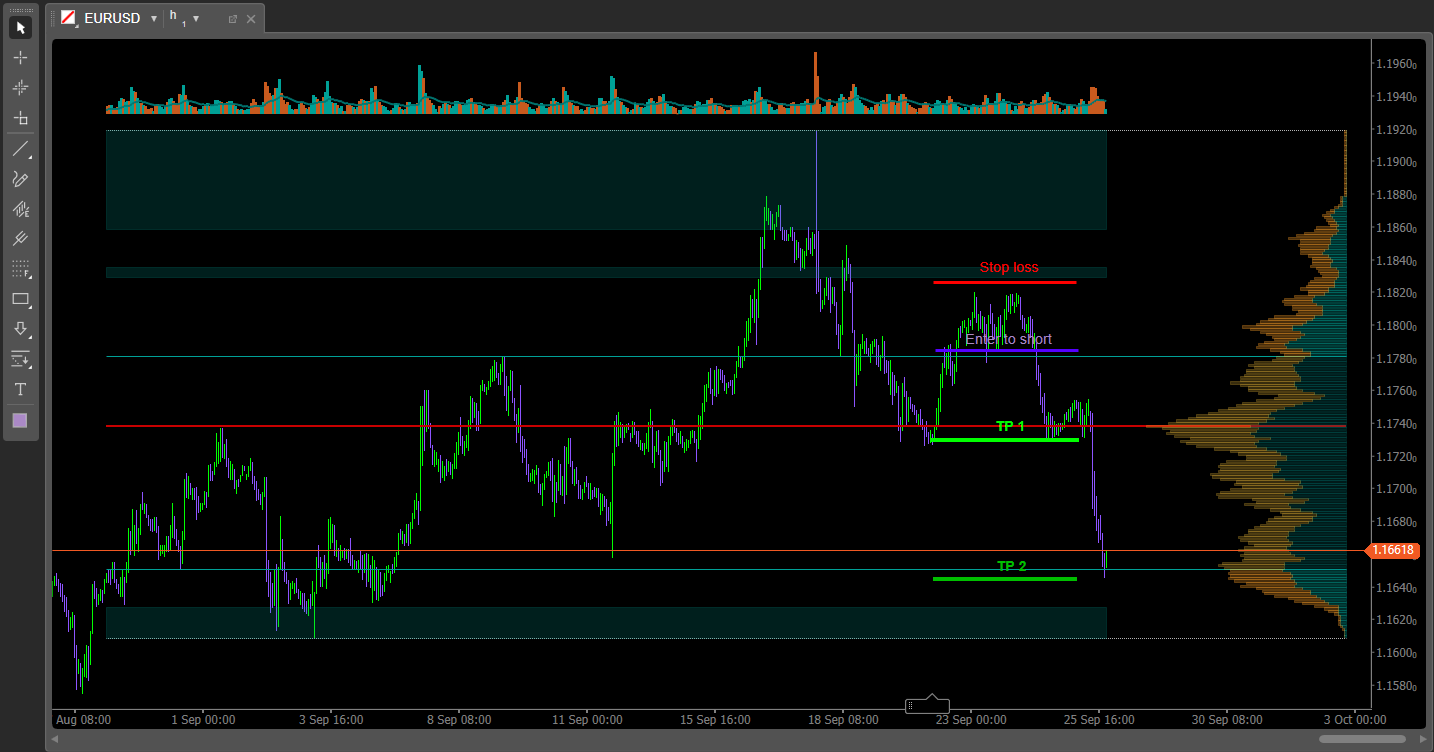Open the chart type selector icon

click(68, 18)
